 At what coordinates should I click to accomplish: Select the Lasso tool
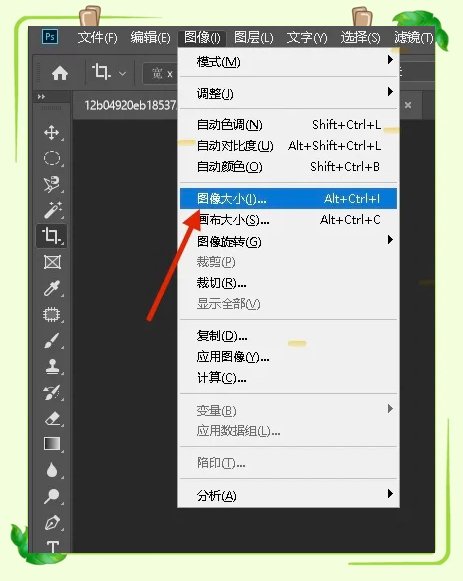pos(51,184)
